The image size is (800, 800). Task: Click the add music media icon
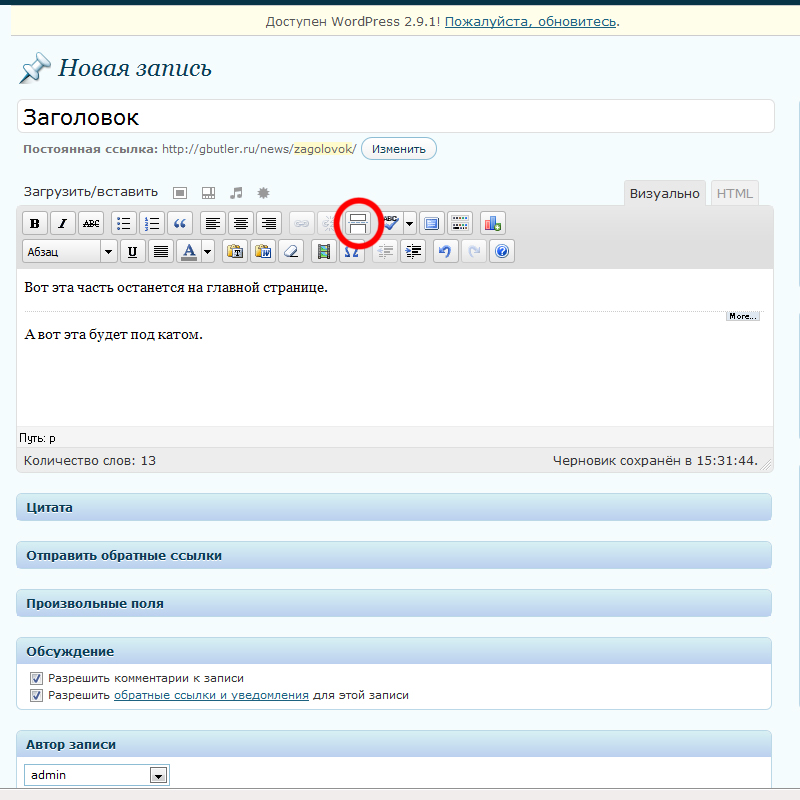tap(236, 192)
